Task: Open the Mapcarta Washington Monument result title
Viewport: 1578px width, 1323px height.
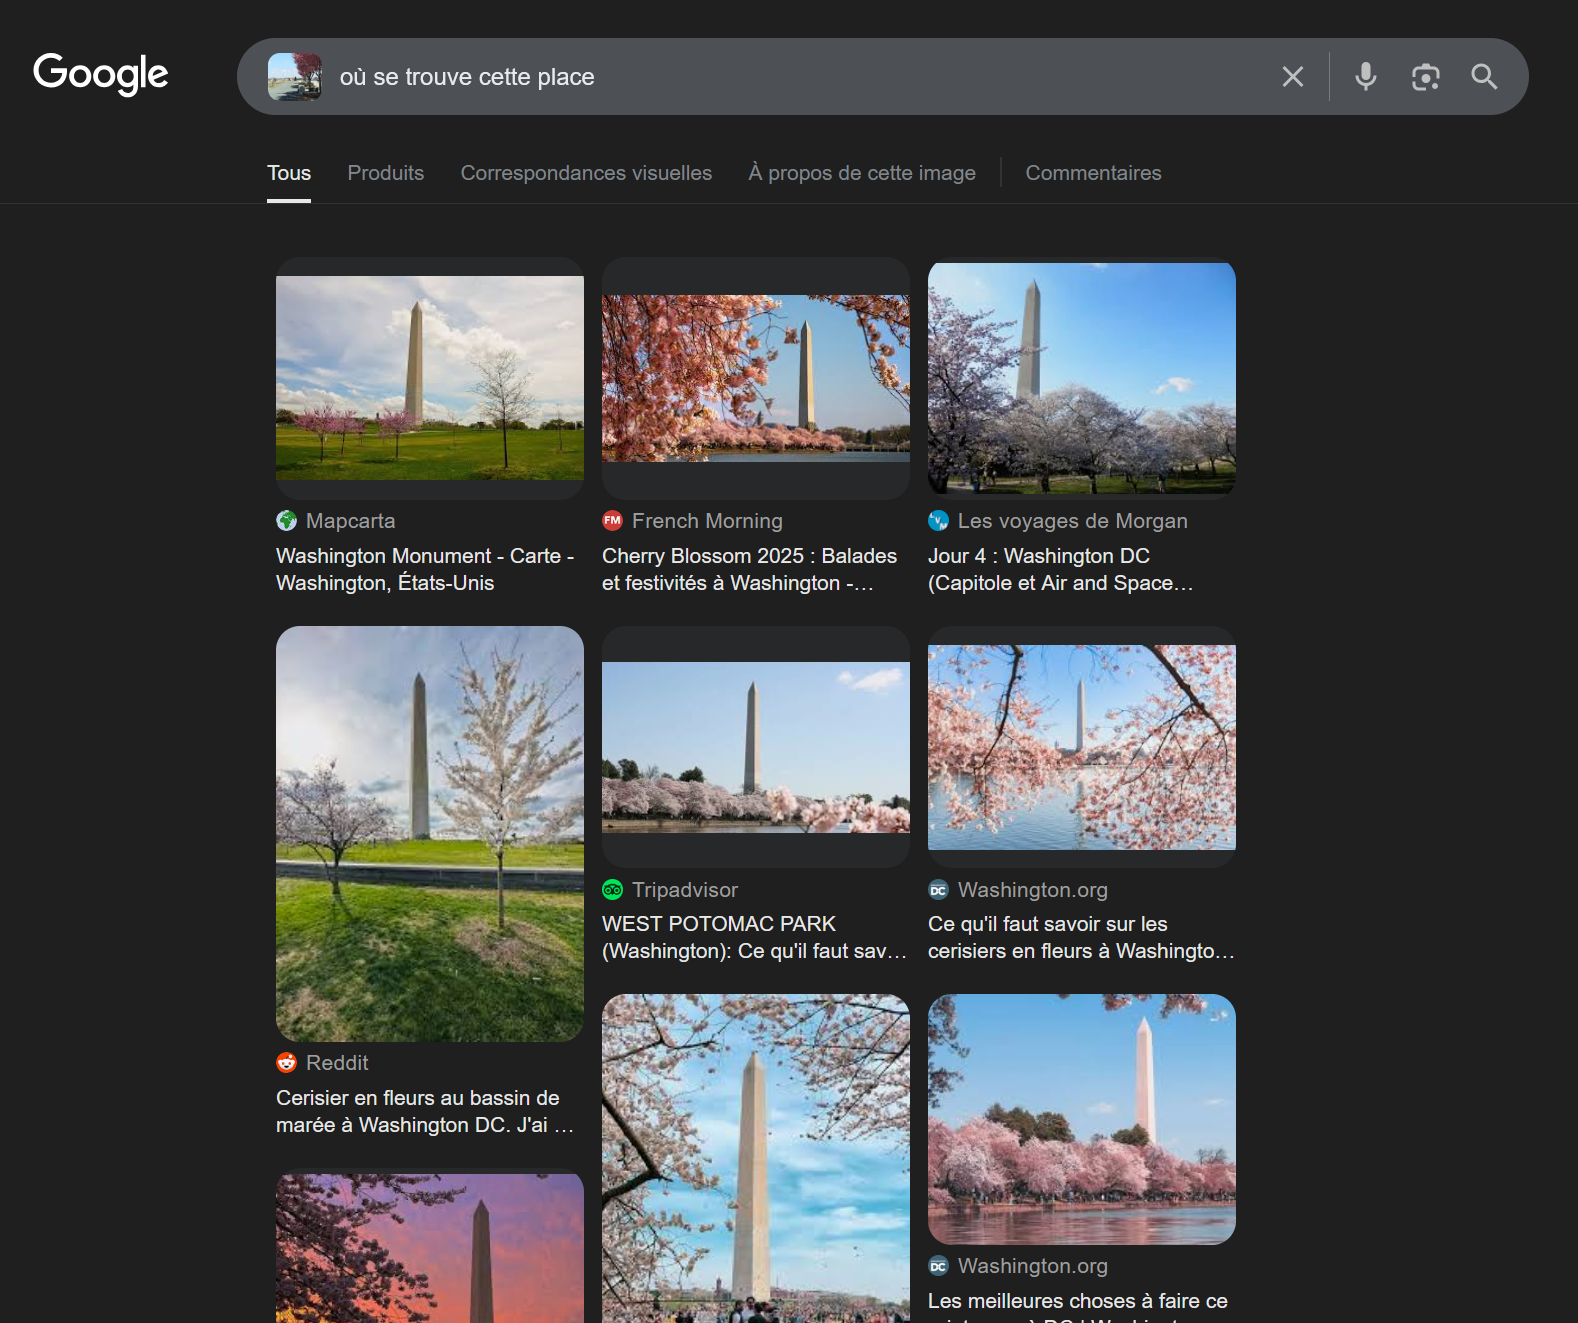Action: point(425,569)
